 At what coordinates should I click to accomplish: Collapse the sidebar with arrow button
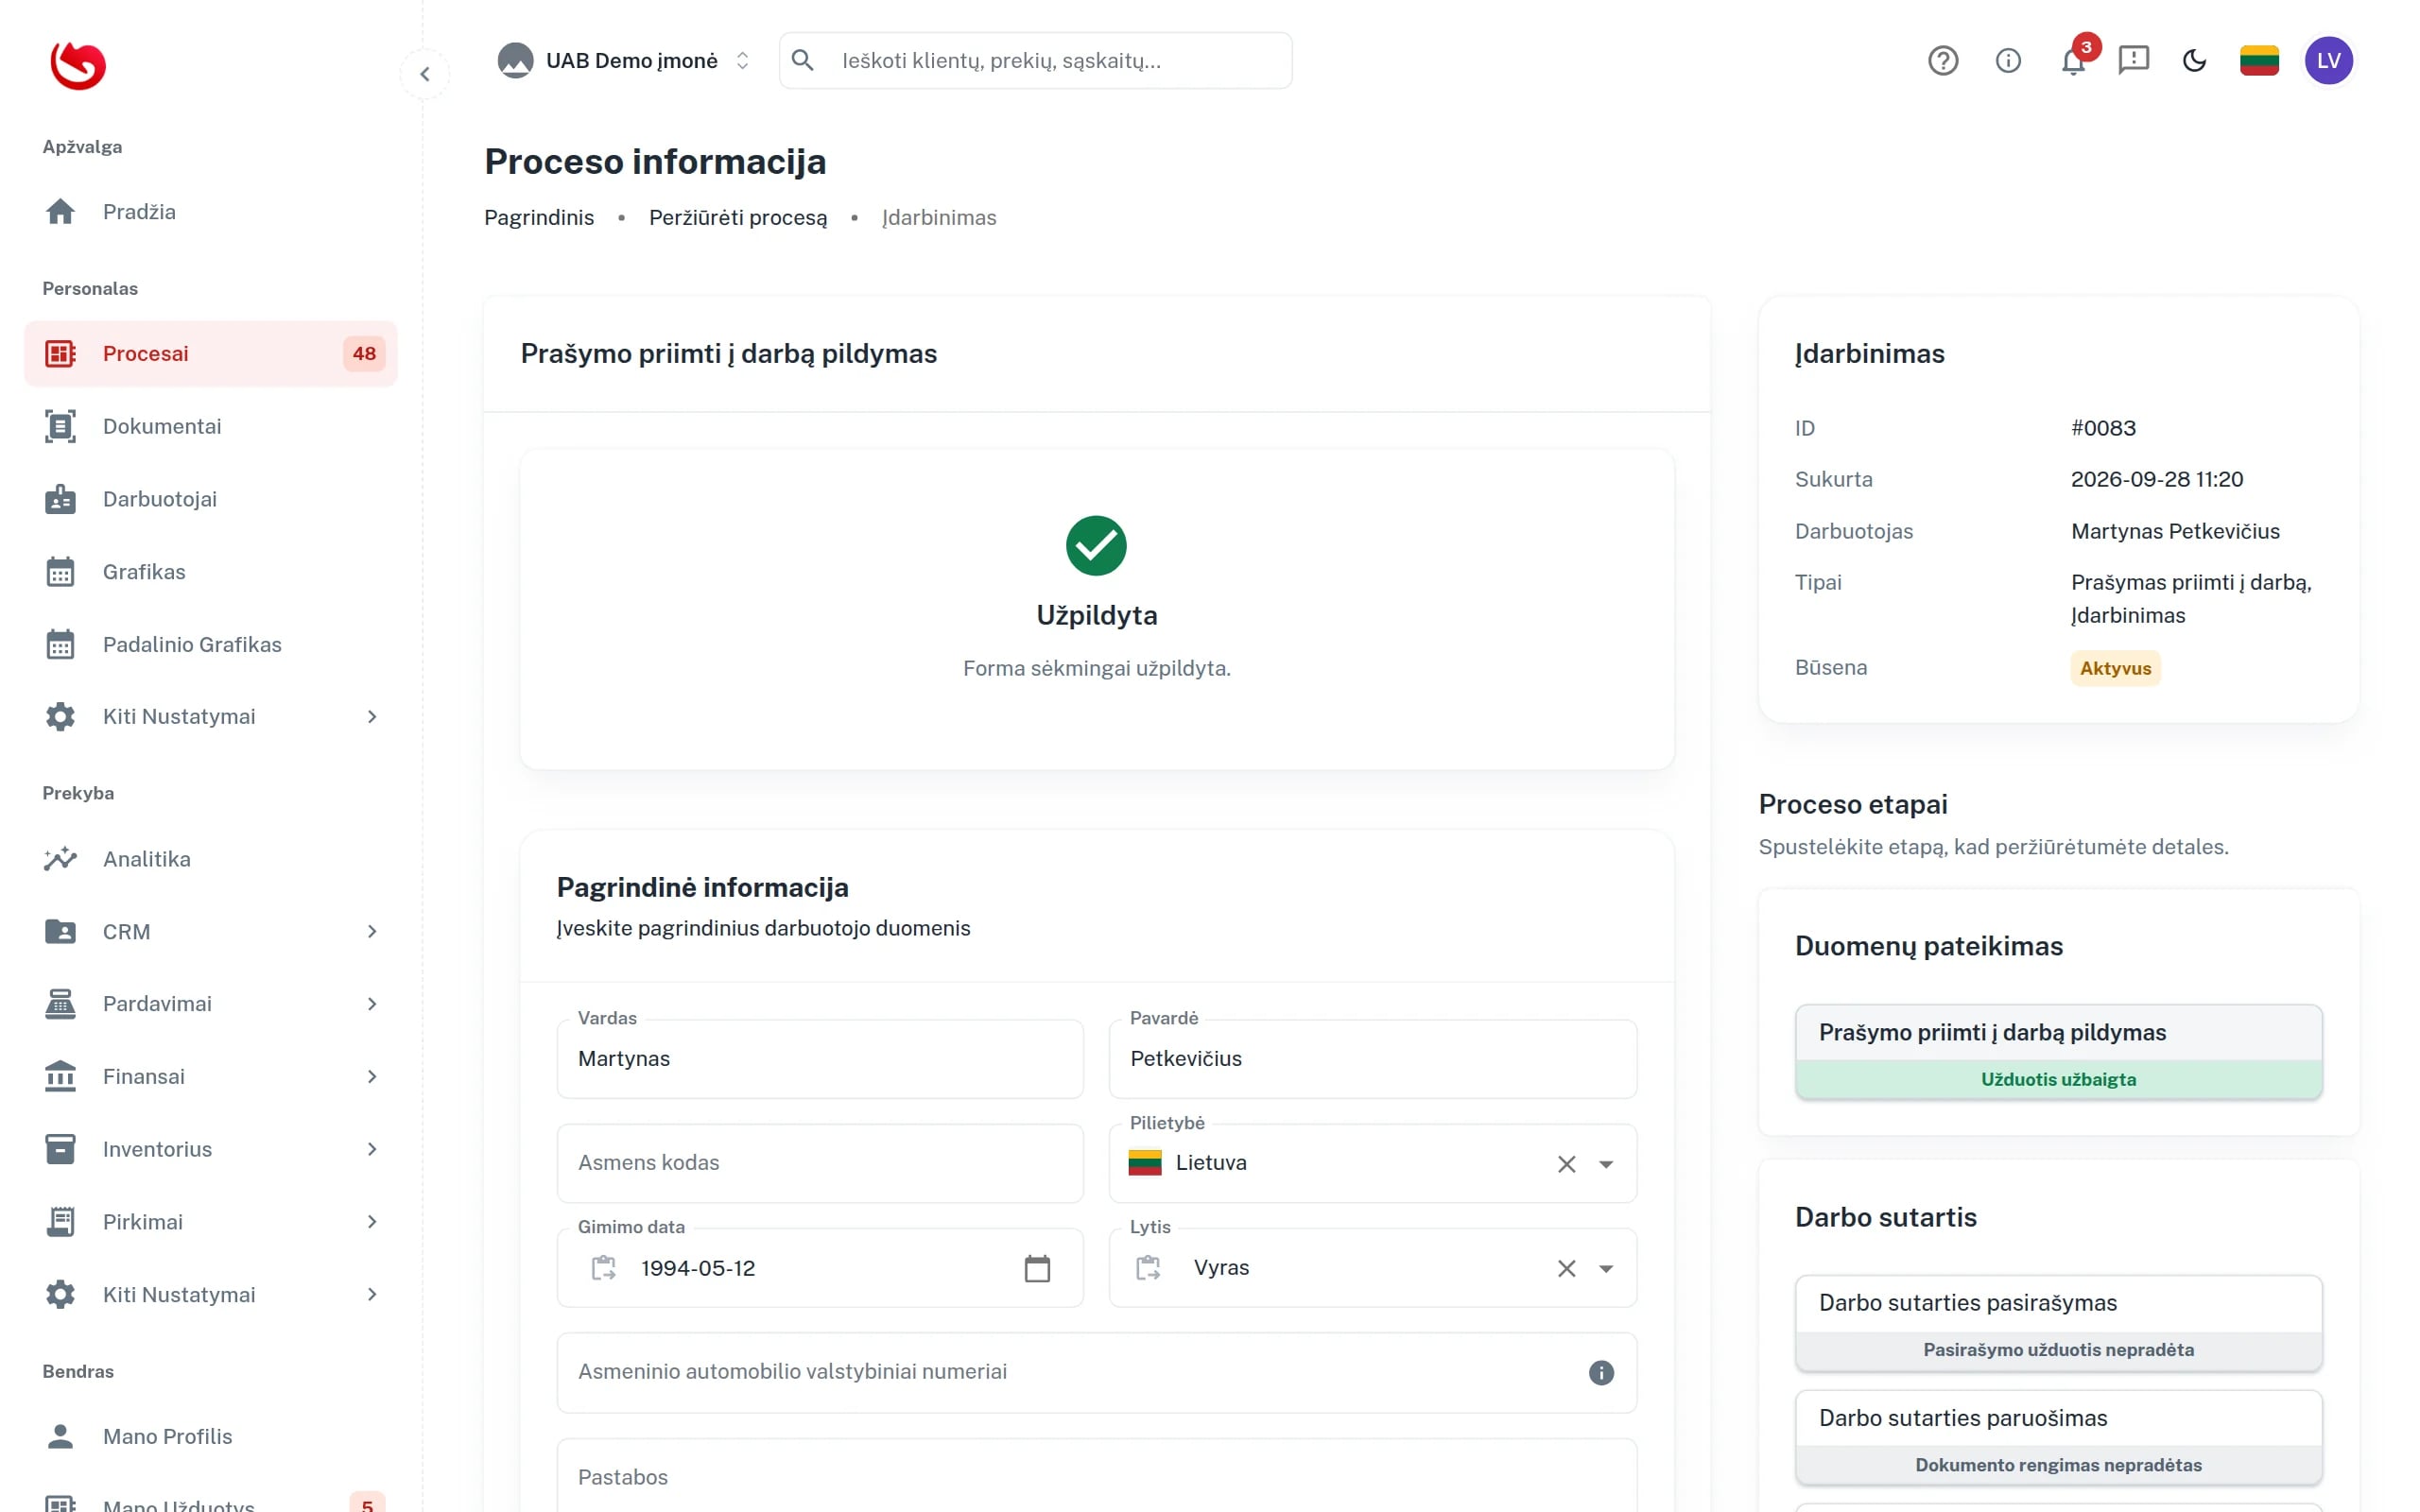click(425, 74)
